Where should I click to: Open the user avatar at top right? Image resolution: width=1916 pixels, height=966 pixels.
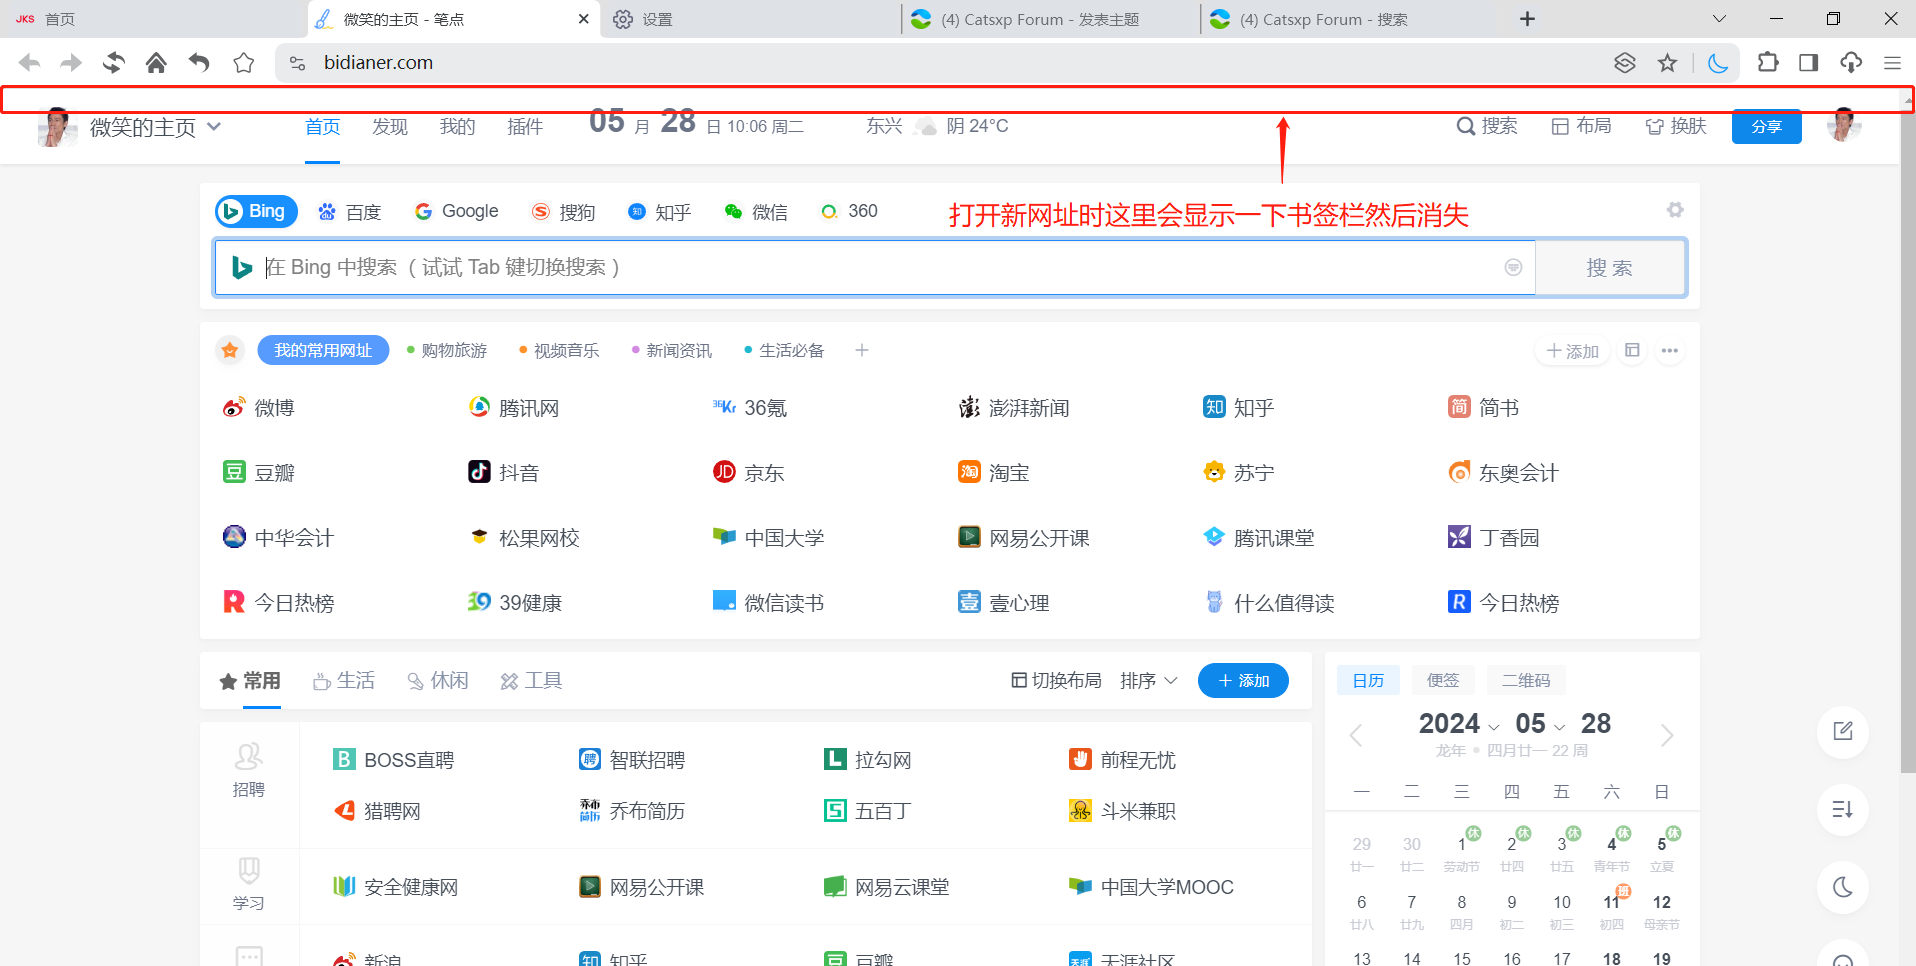pyautogui.click(x=1843, y=126)
